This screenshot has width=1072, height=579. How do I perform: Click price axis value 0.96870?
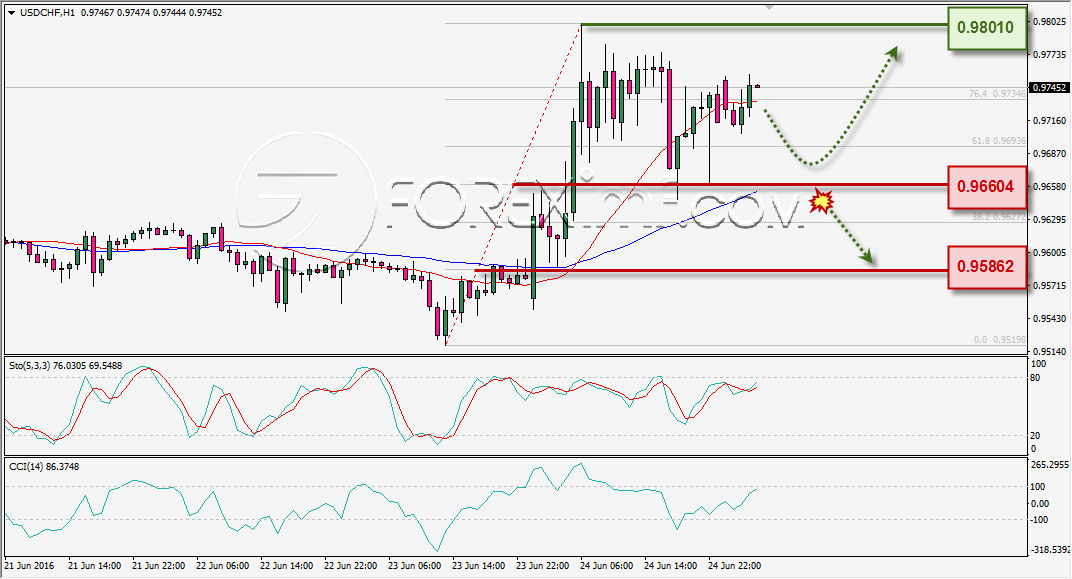click(1049, 154)
